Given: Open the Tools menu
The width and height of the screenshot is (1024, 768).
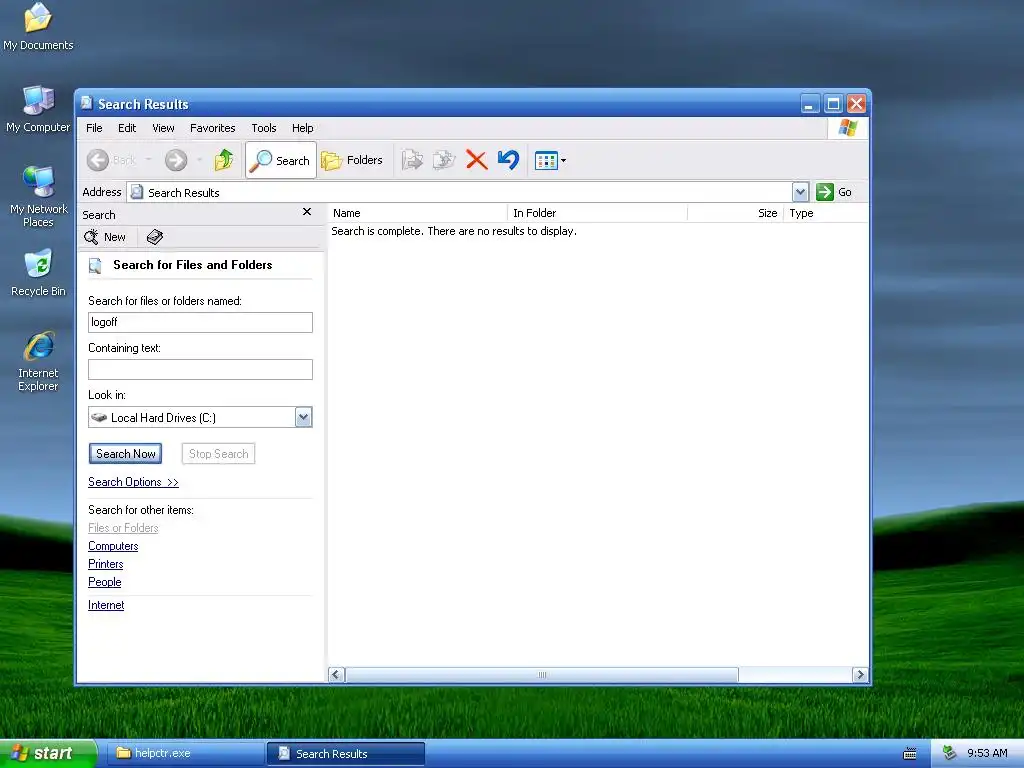Looking at the screenshot, I should 264,128.
